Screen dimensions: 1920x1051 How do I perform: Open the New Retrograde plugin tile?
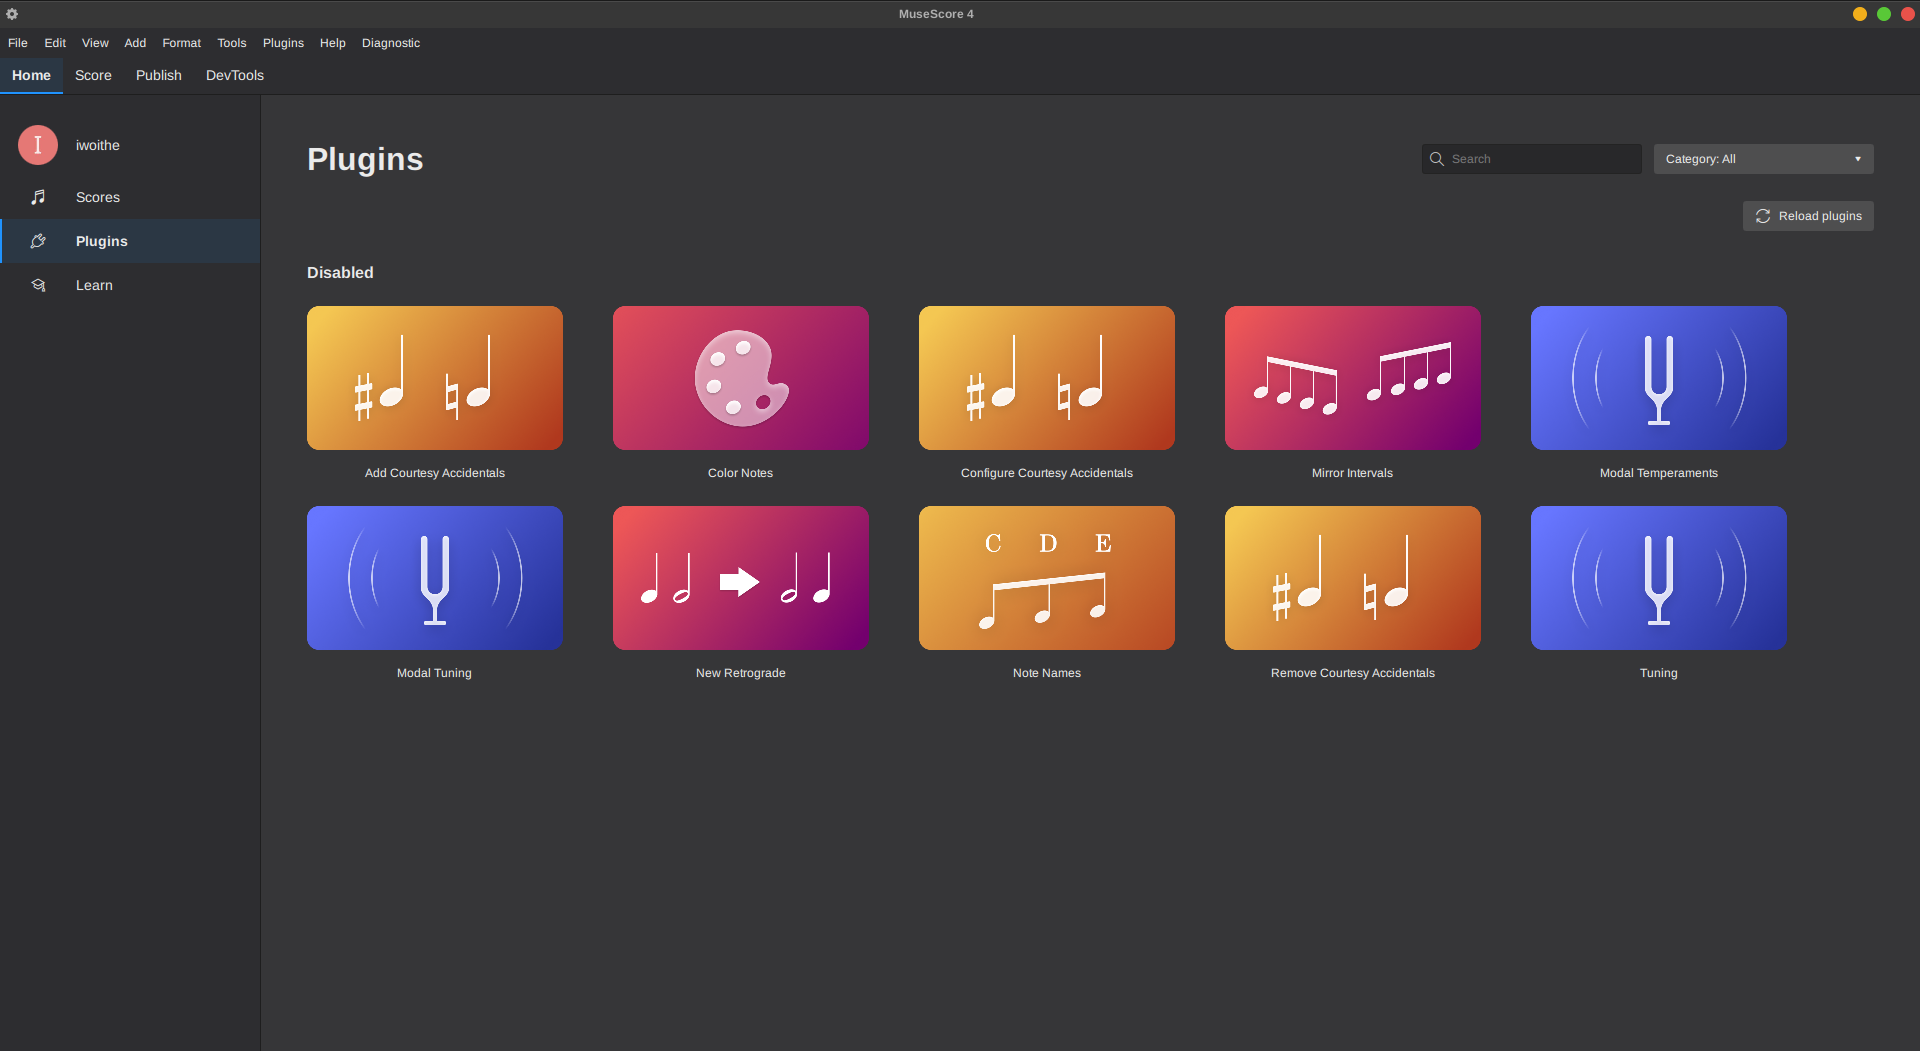[740, 578]
